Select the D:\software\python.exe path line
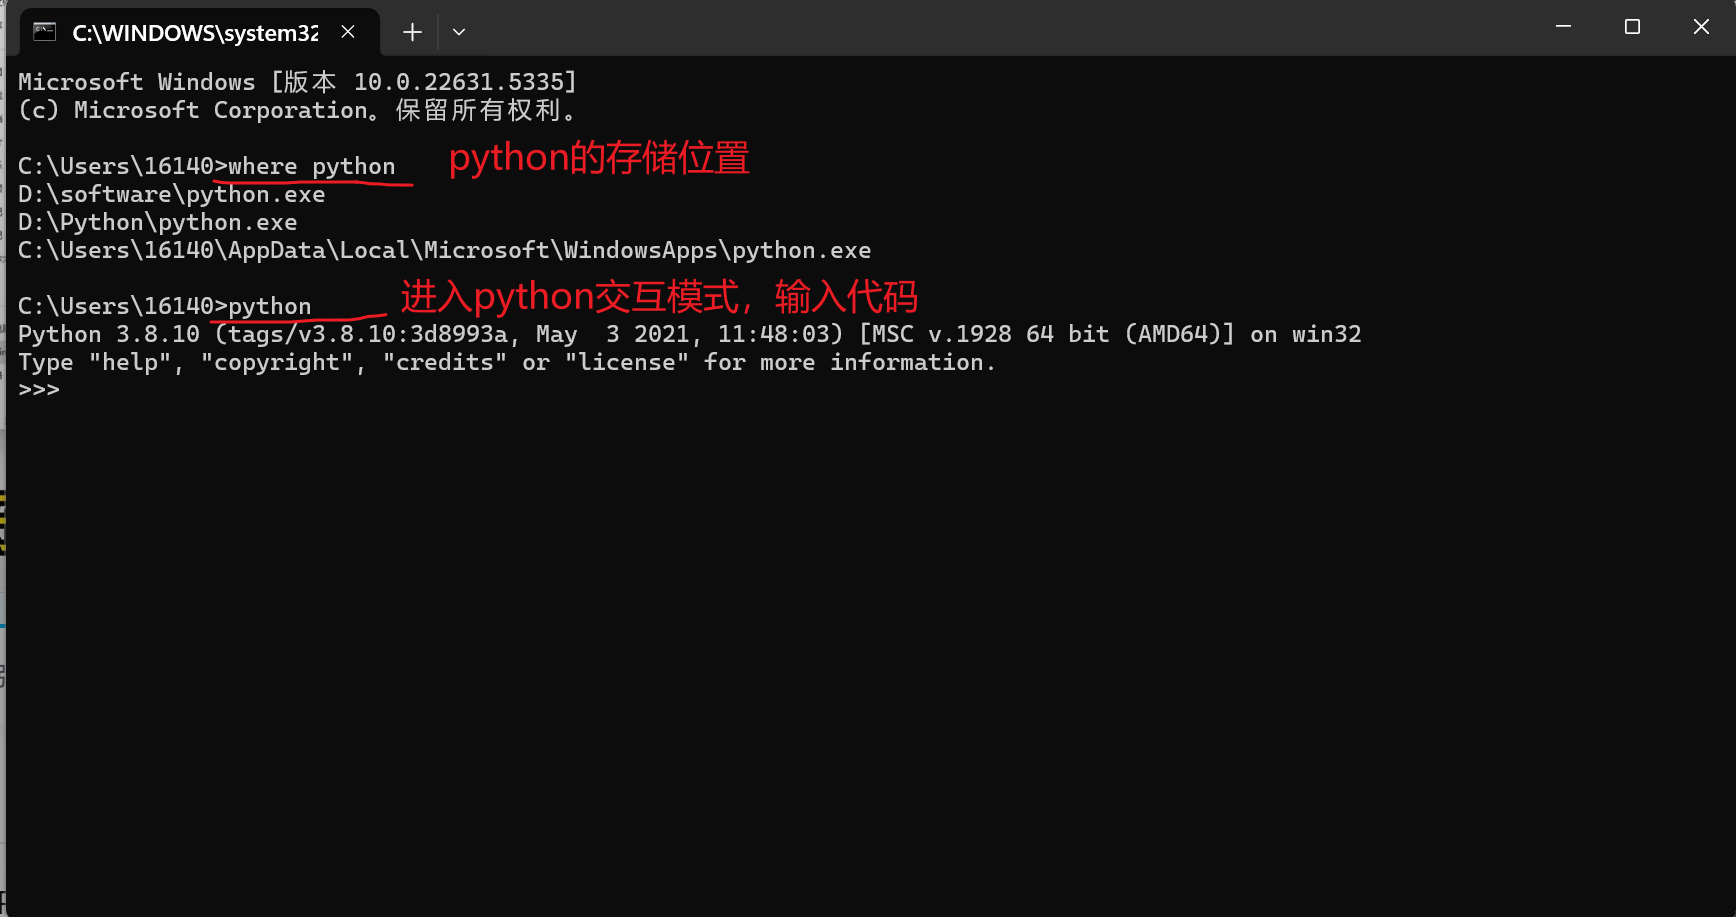The width and height of the screenshot is (1736, 917). [x=171, y=194]
